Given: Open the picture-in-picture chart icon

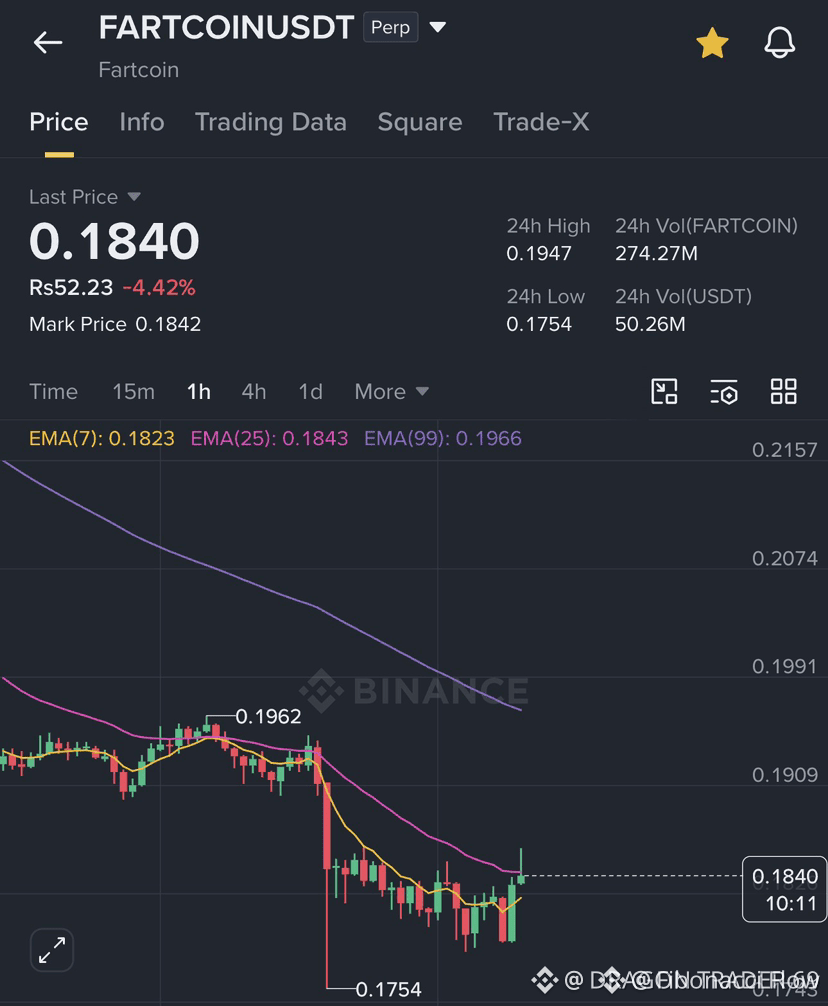Looking at the screenshot, I should coord(664,391).
